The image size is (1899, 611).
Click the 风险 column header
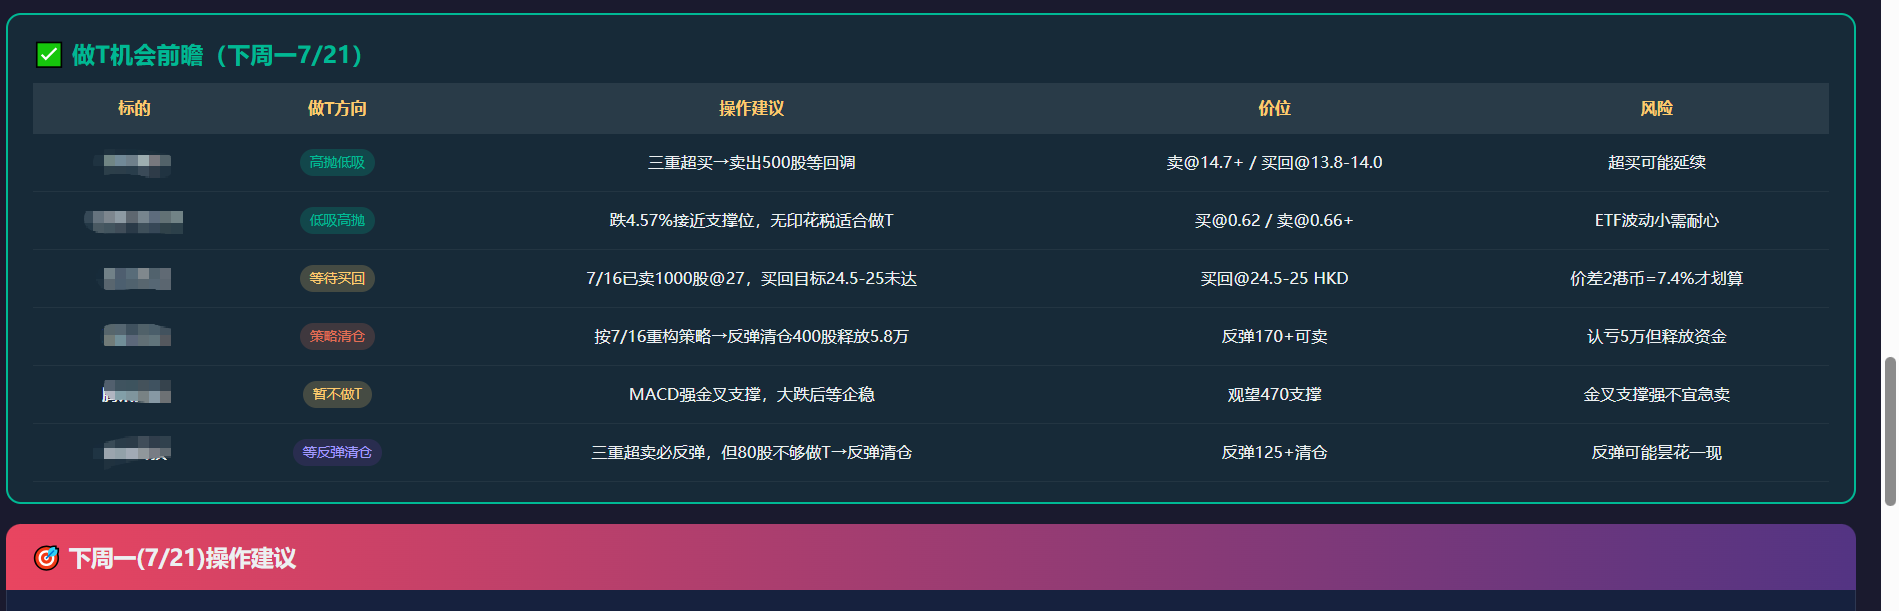tap(1656, 108)
